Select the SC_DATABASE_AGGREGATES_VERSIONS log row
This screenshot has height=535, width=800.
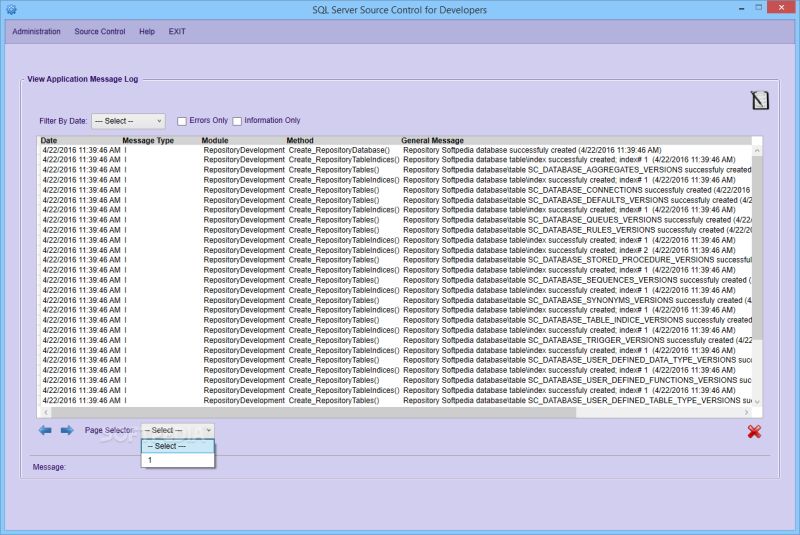click(396, 170)
